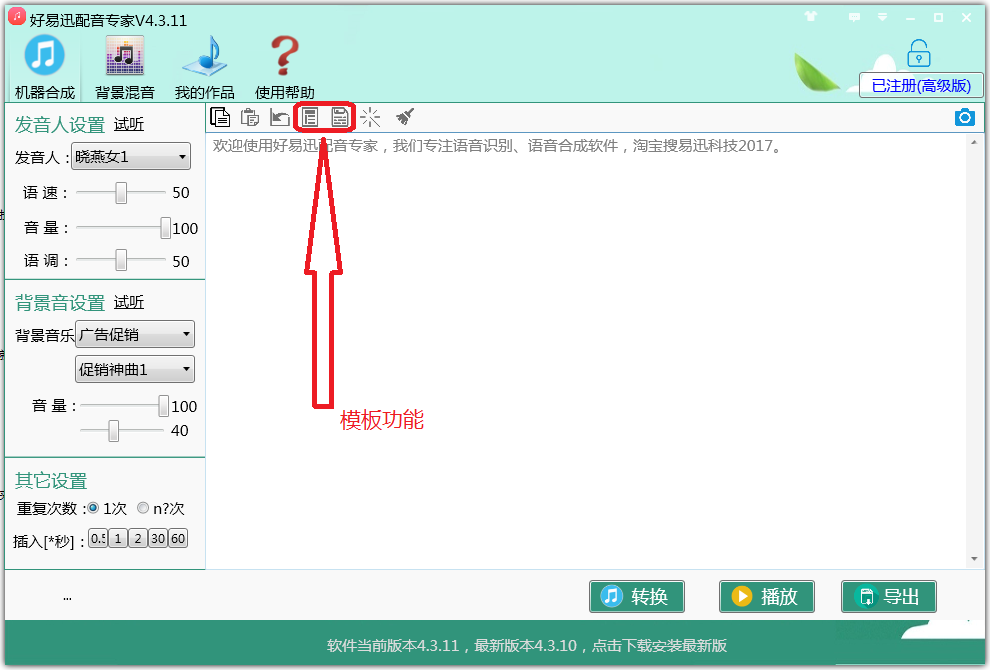Click the sparkle icon in editor toolbar
The width and height of the screenshot is (990, 670).
click(370, 117)
